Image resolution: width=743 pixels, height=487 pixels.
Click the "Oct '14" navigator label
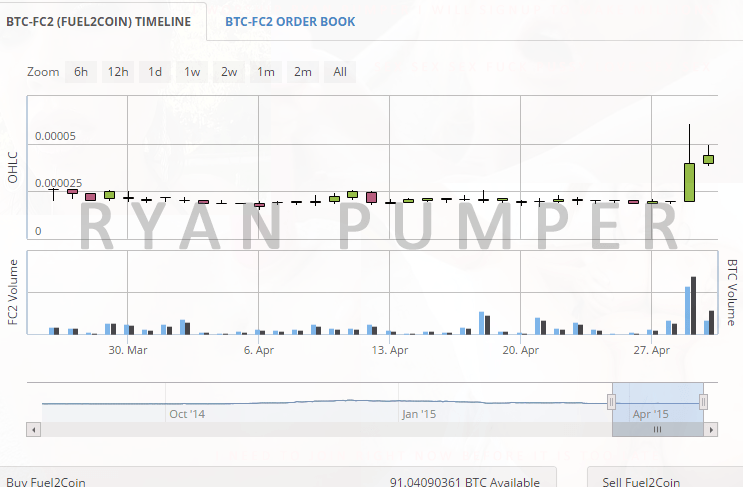pyautogui.click(x=187, y=414)
